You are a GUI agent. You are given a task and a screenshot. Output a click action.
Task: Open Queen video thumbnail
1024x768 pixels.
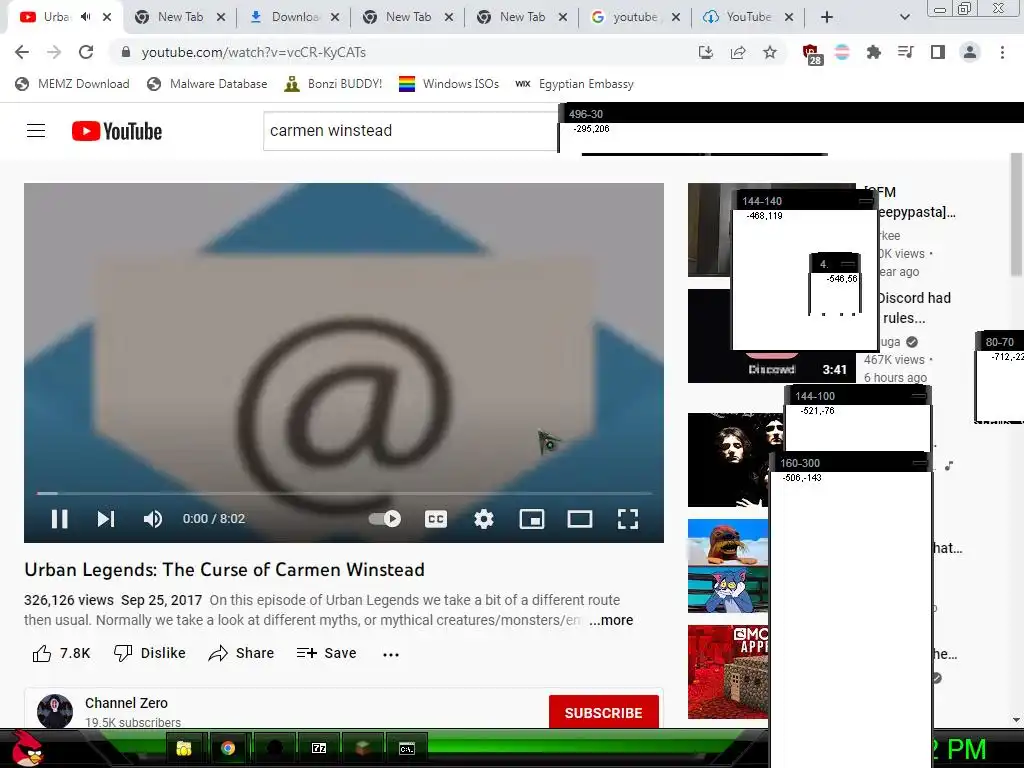735,460
